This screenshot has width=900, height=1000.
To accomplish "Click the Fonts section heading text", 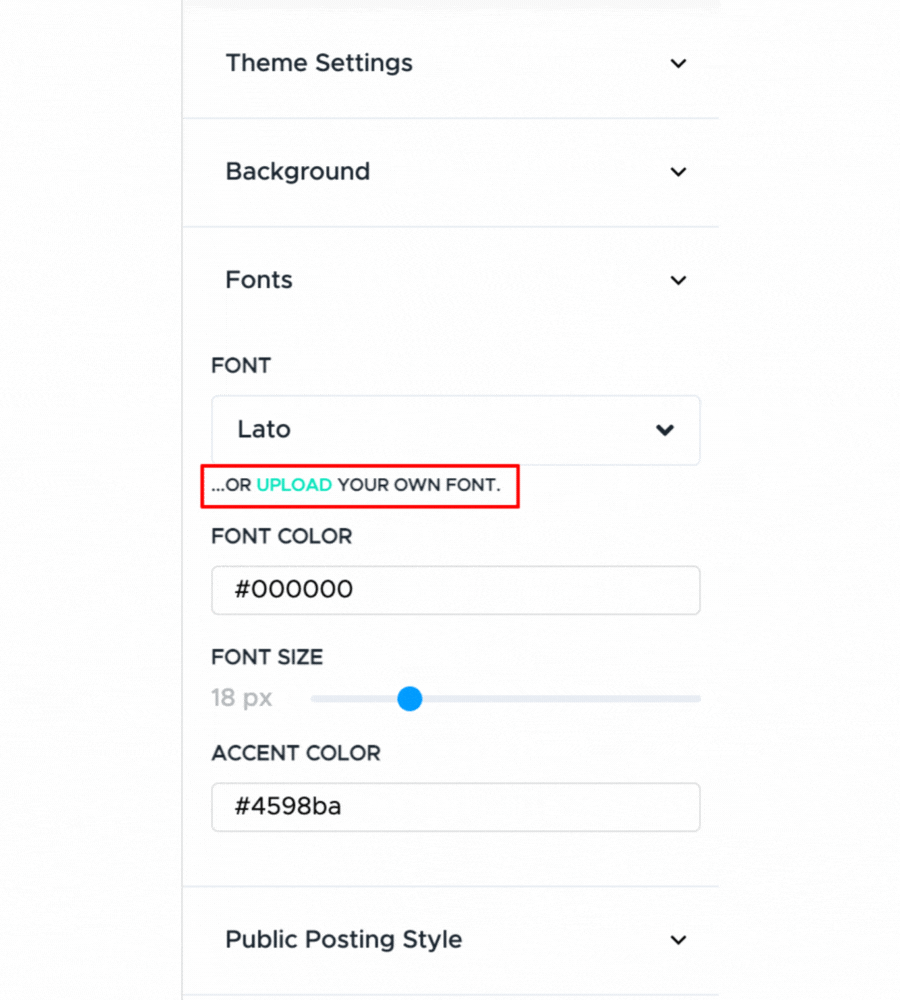I will tap(259, 280).
